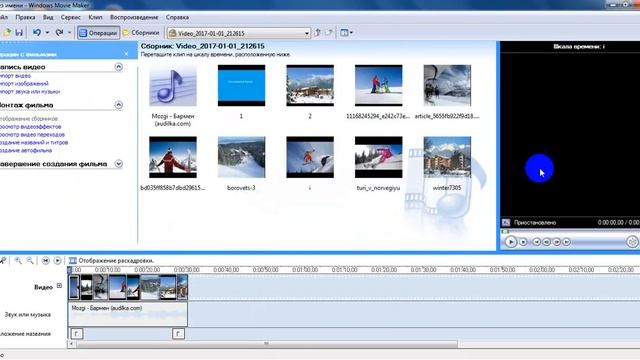Select the Mozgi - Бармен audio clip icon
The width and height of the screenshot is (640, 360).
[x=173, y=85]
